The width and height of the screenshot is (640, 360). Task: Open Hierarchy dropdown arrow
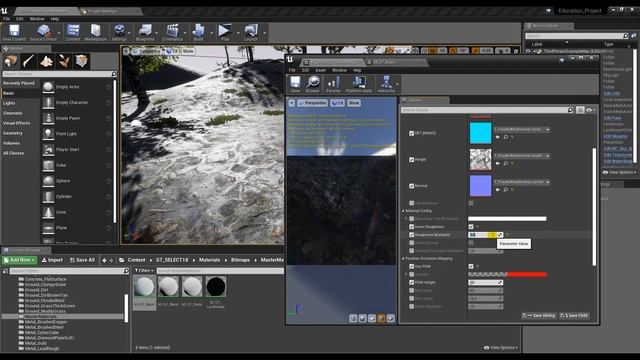[398, 84]
